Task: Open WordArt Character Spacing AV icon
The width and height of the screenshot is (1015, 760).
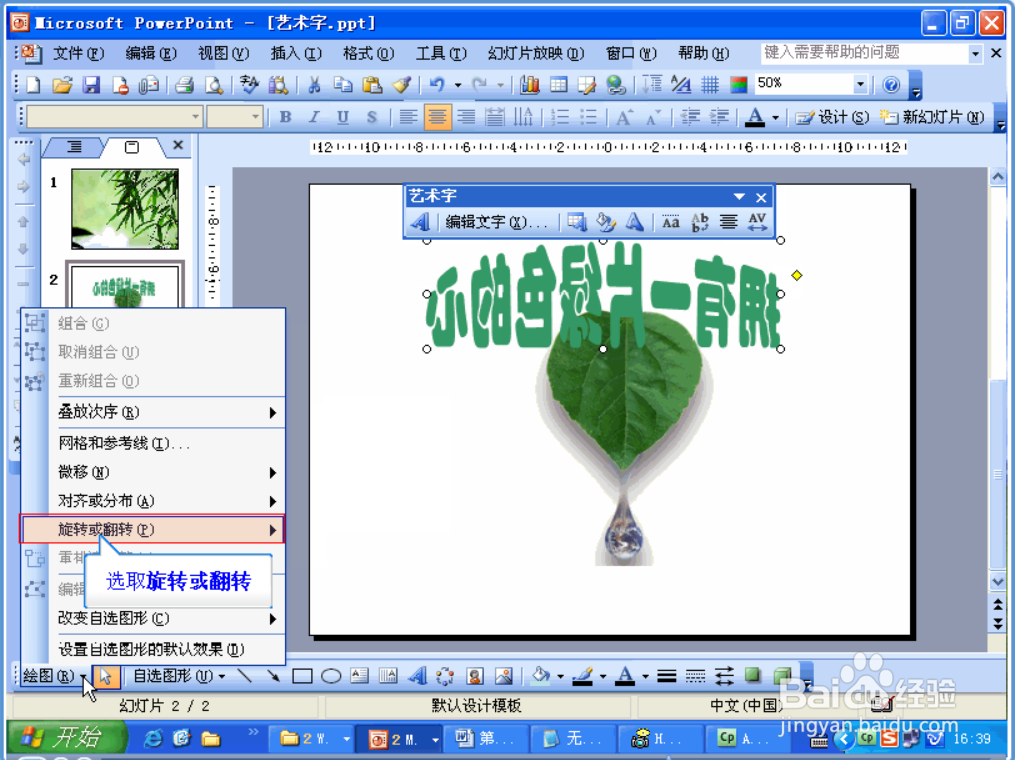Action: 757,222
